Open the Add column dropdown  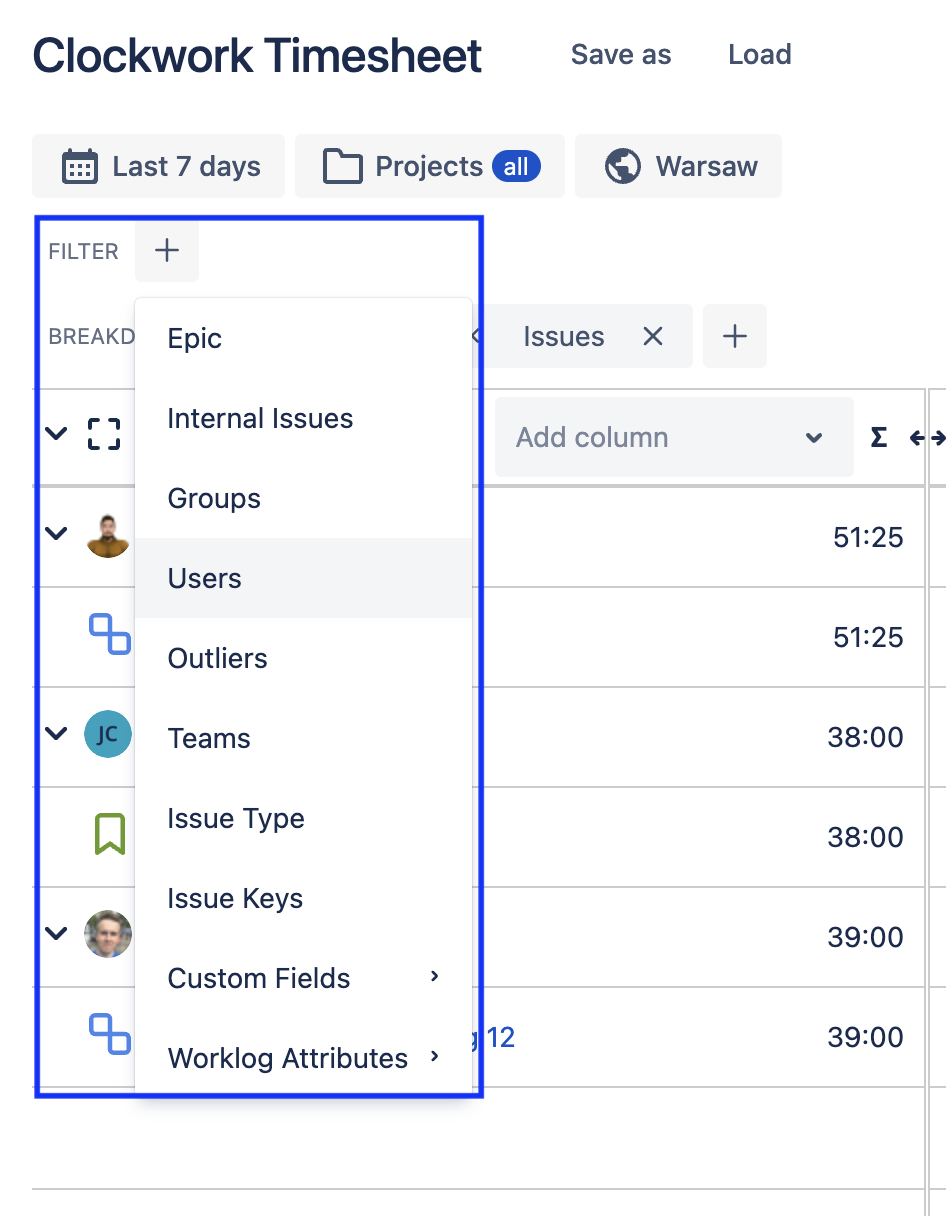(x=673, y=438)
